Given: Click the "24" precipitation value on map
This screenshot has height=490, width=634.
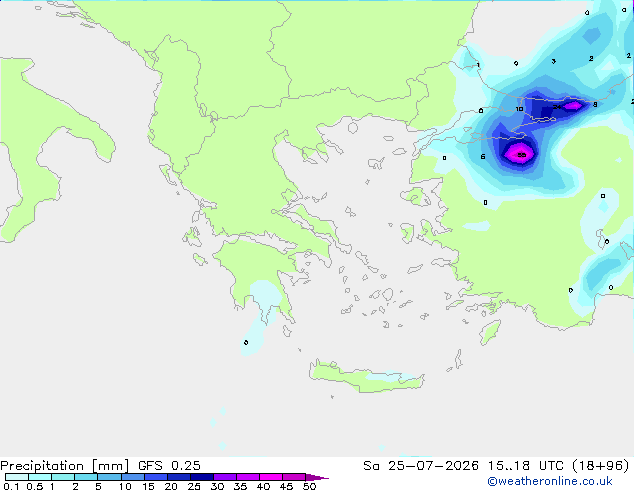Looking at the screenshot, I should tap(557, 107).
